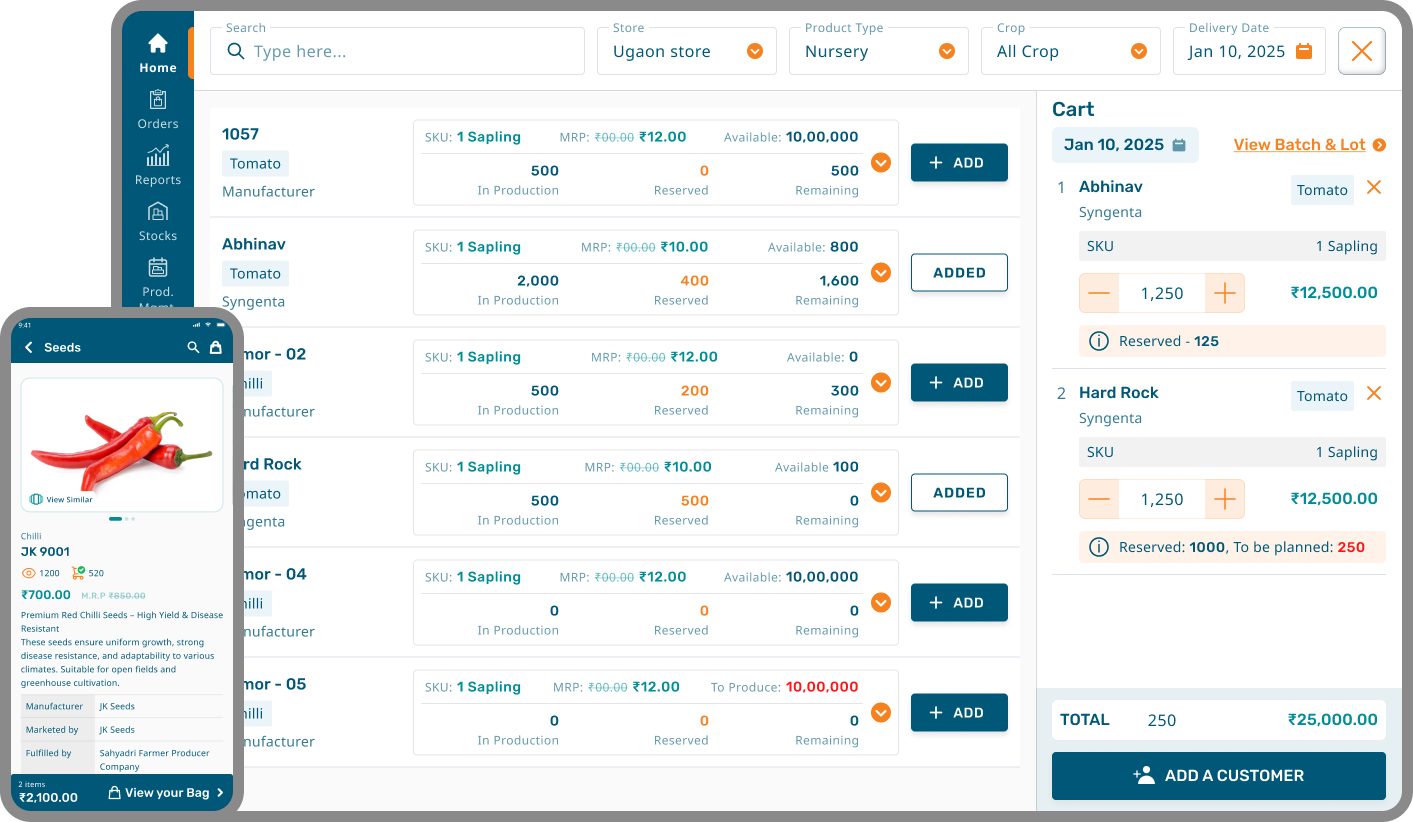The width and height of the screenshot is (1413, 822).
Task: Open the Product Type dropdown
Action: (x=878, y=51)
